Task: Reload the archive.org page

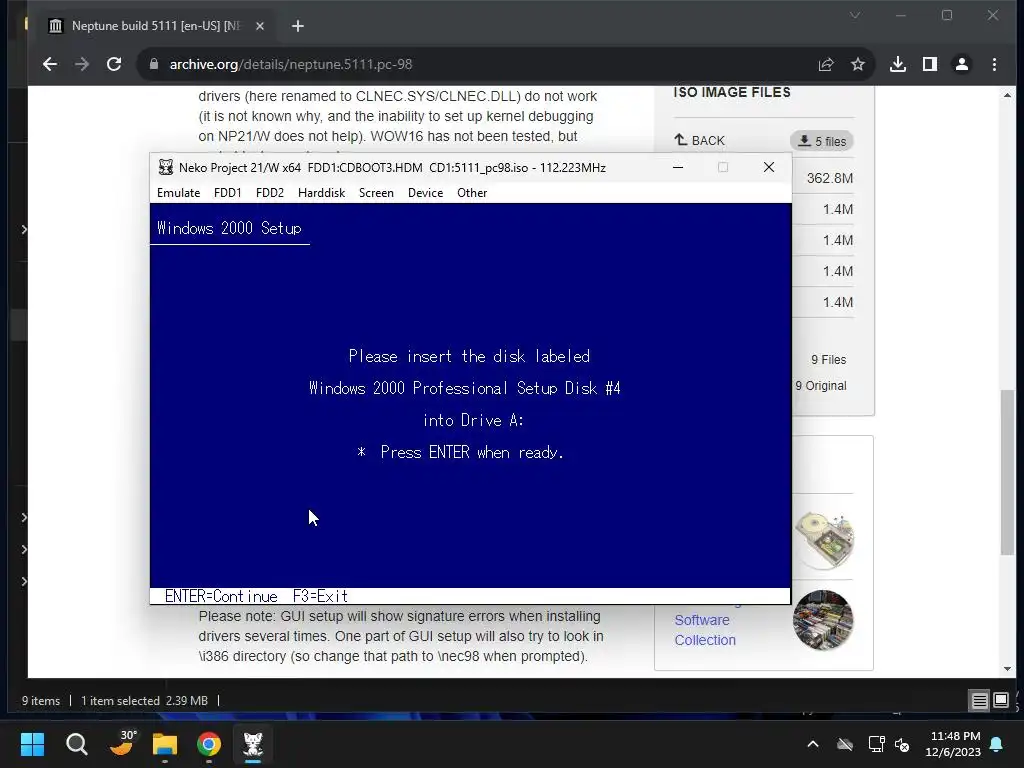Action: pyautogui.click(x=114, y=64)
